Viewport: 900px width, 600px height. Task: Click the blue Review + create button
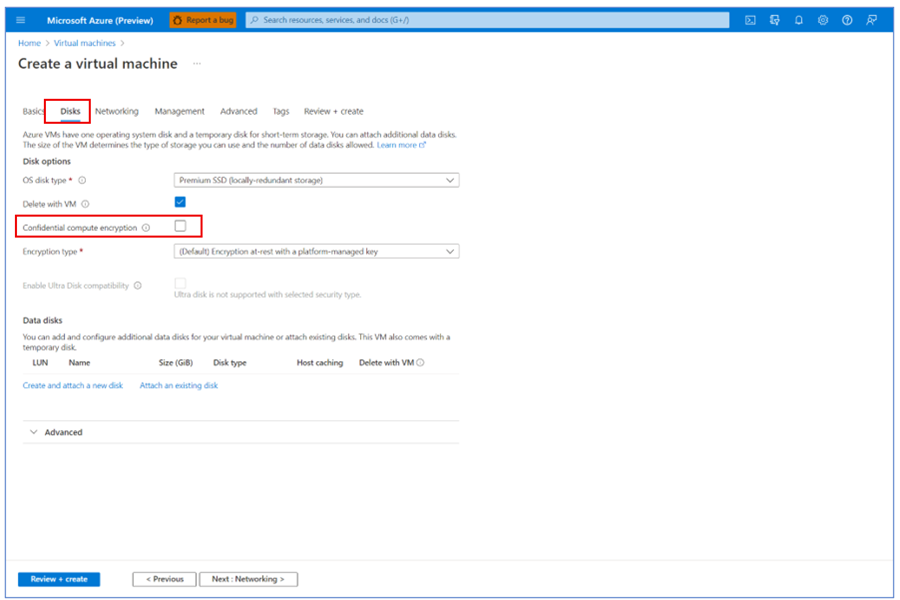[x=59, y=579]
